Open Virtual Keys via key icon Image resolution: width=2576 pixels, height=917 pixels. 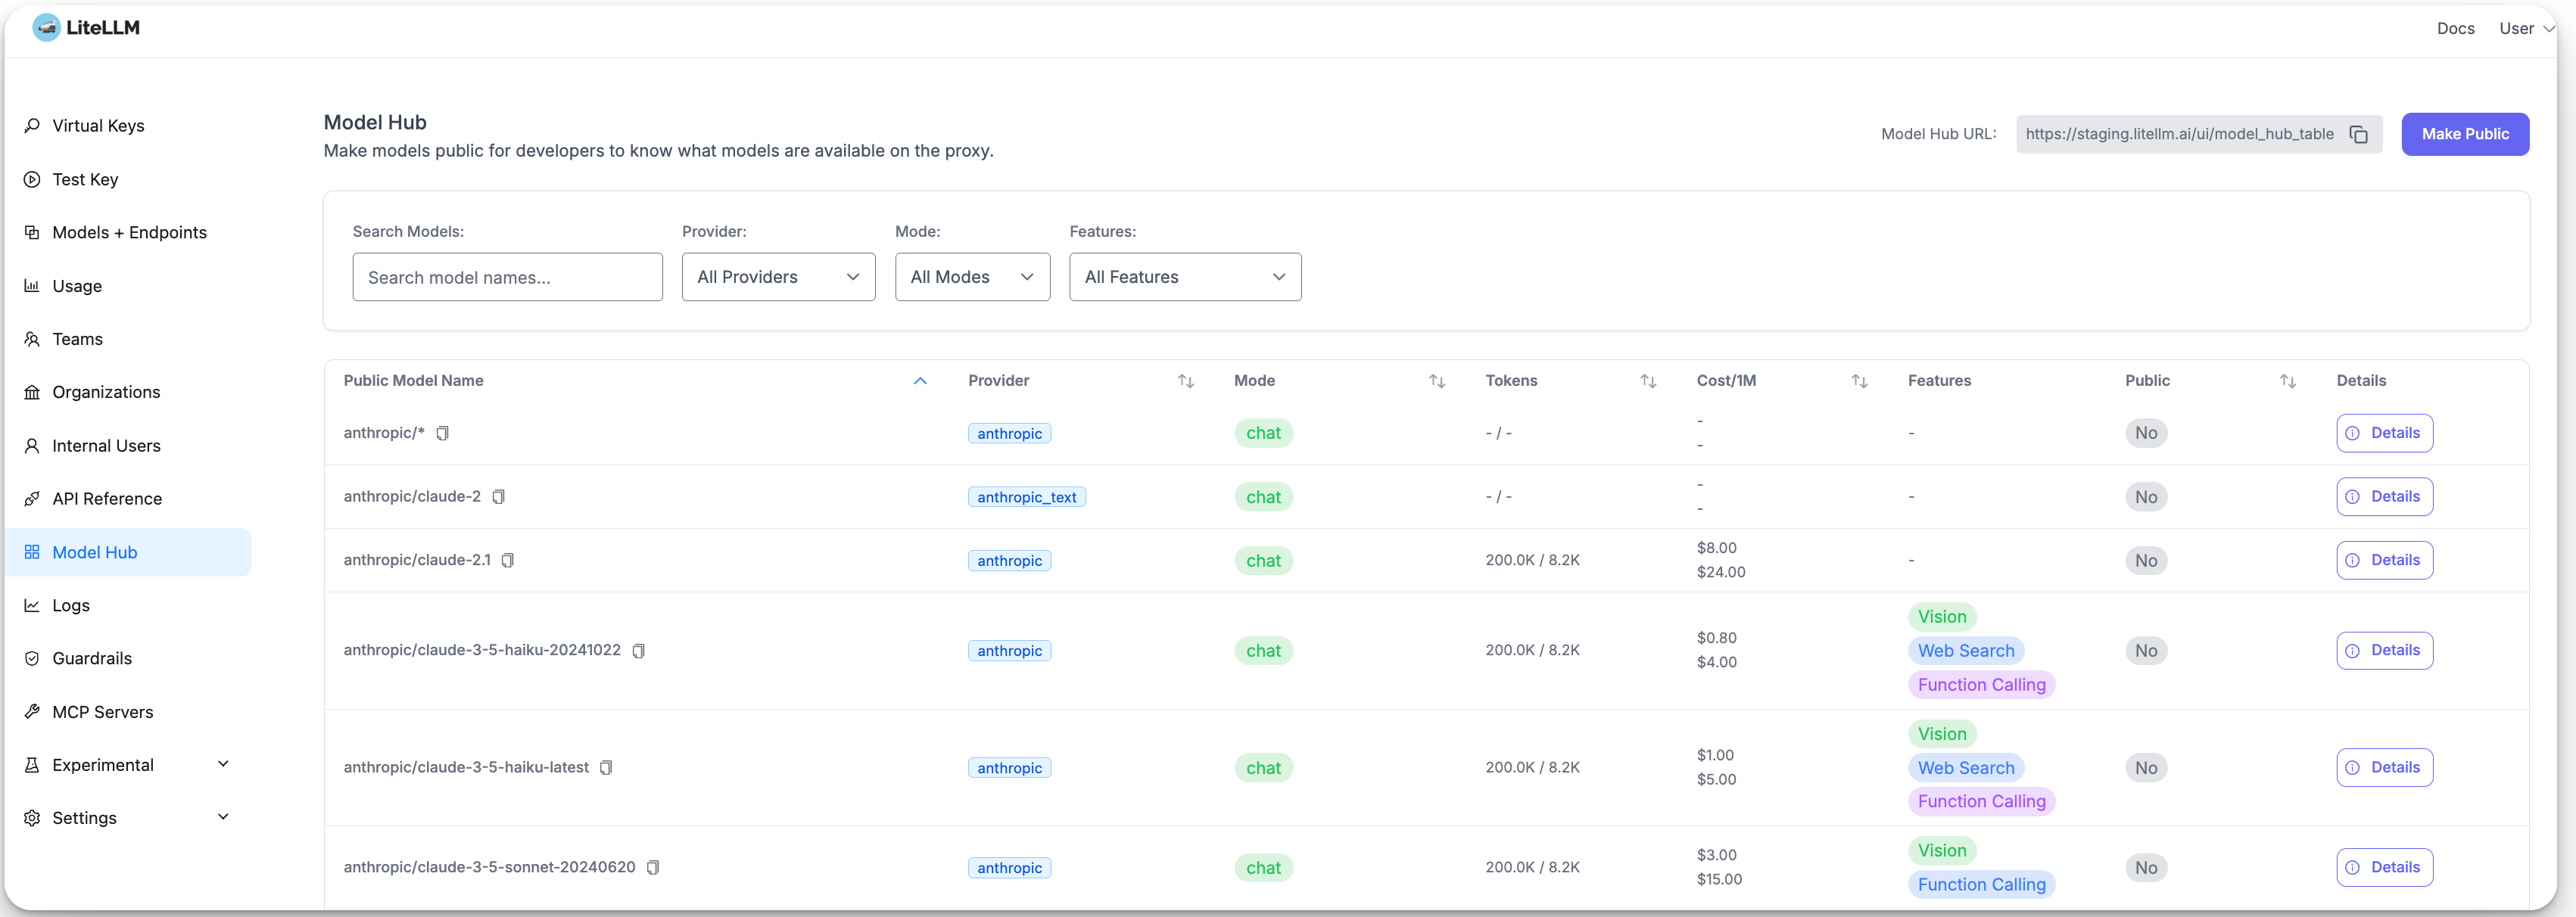[x=32, y=126]
